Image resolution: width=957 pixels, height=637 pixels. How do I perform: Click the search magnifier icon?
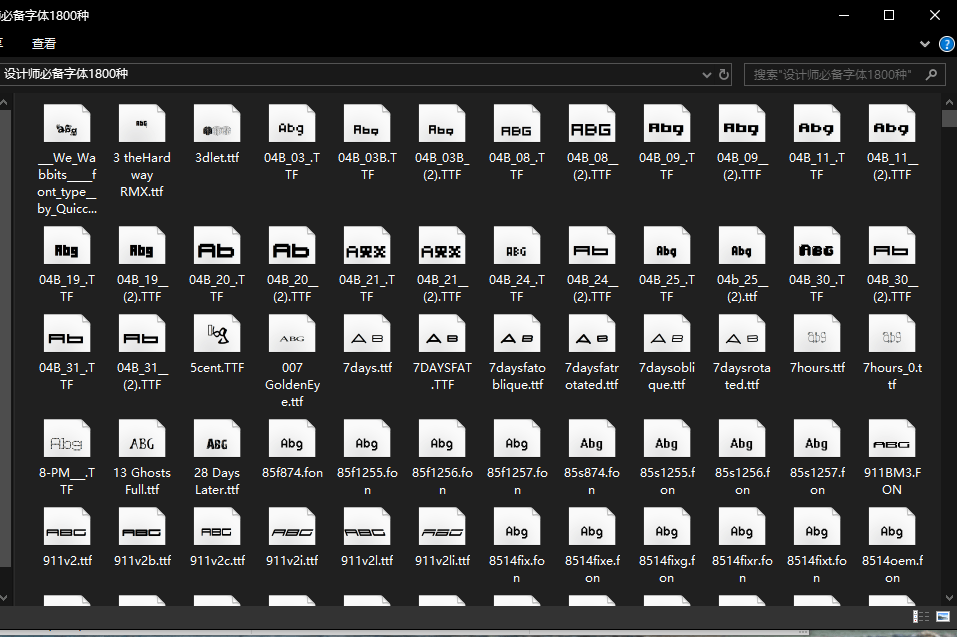pyautogui.click(x=931, y=74)
